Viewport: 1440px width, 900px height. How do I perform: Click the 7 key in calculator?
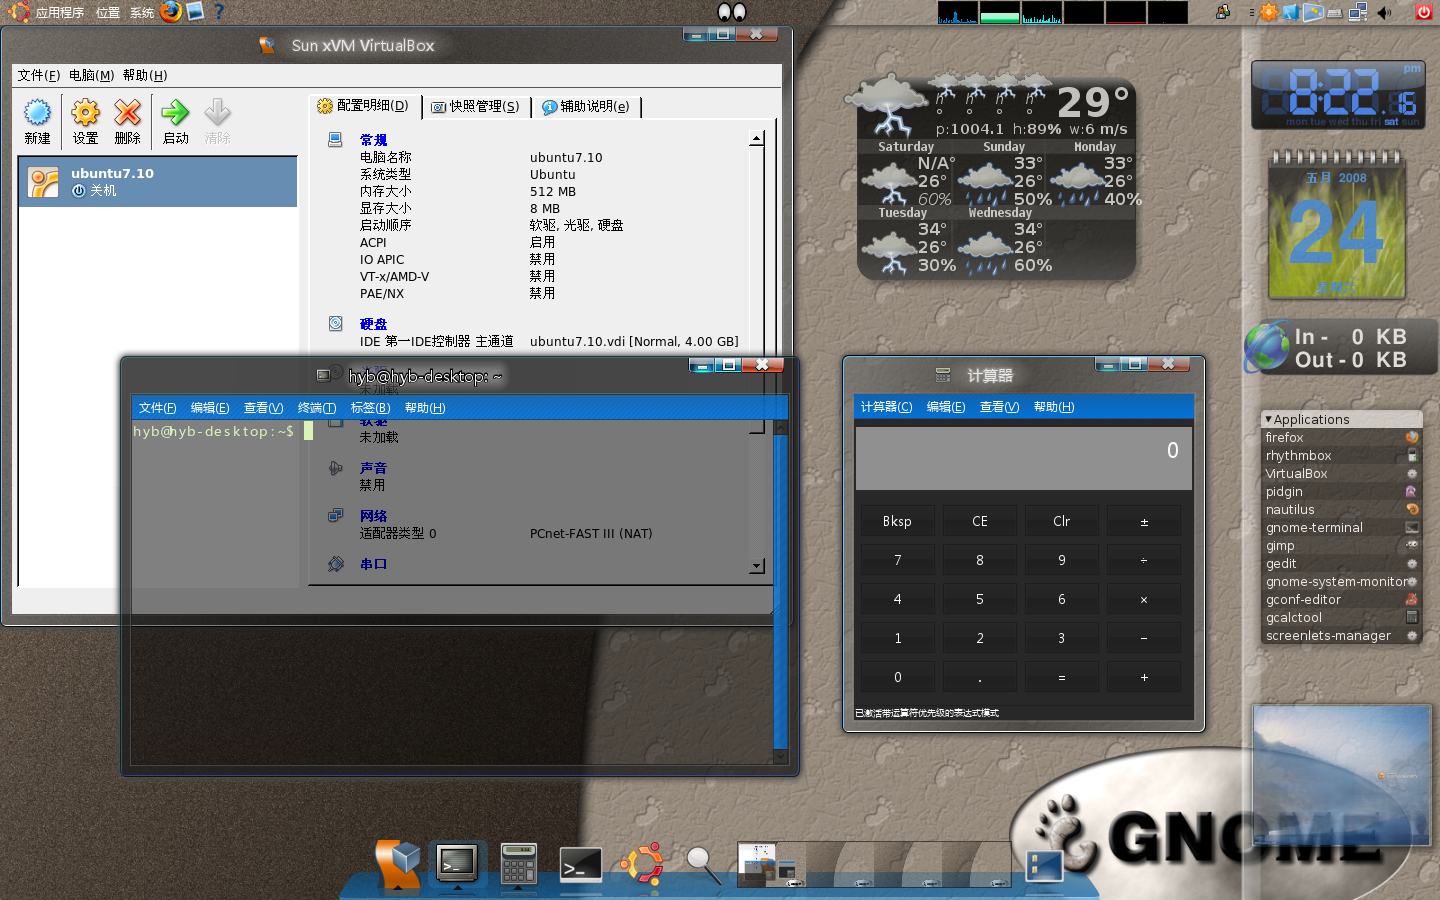pyautogui.click(x=898, y=560)
